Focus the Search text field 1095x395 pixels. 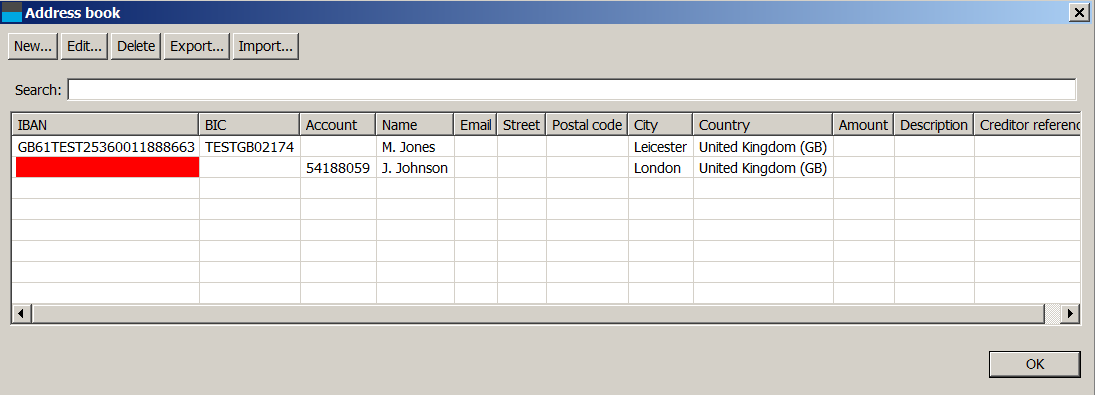tap(571, 90)
